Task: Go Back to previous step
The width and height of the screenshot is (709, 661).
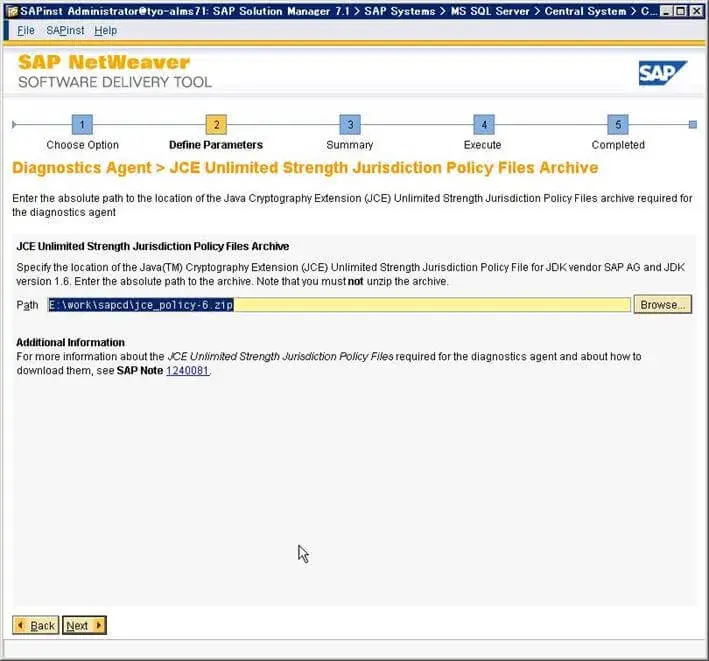Action: [35, 625]
